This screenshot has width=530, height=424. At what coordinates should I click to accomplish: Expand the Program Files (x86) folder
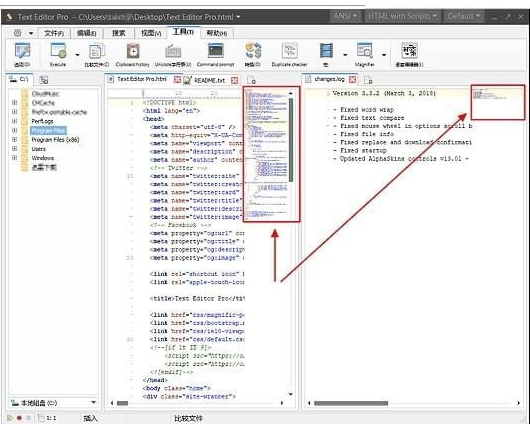pos(15,139)
